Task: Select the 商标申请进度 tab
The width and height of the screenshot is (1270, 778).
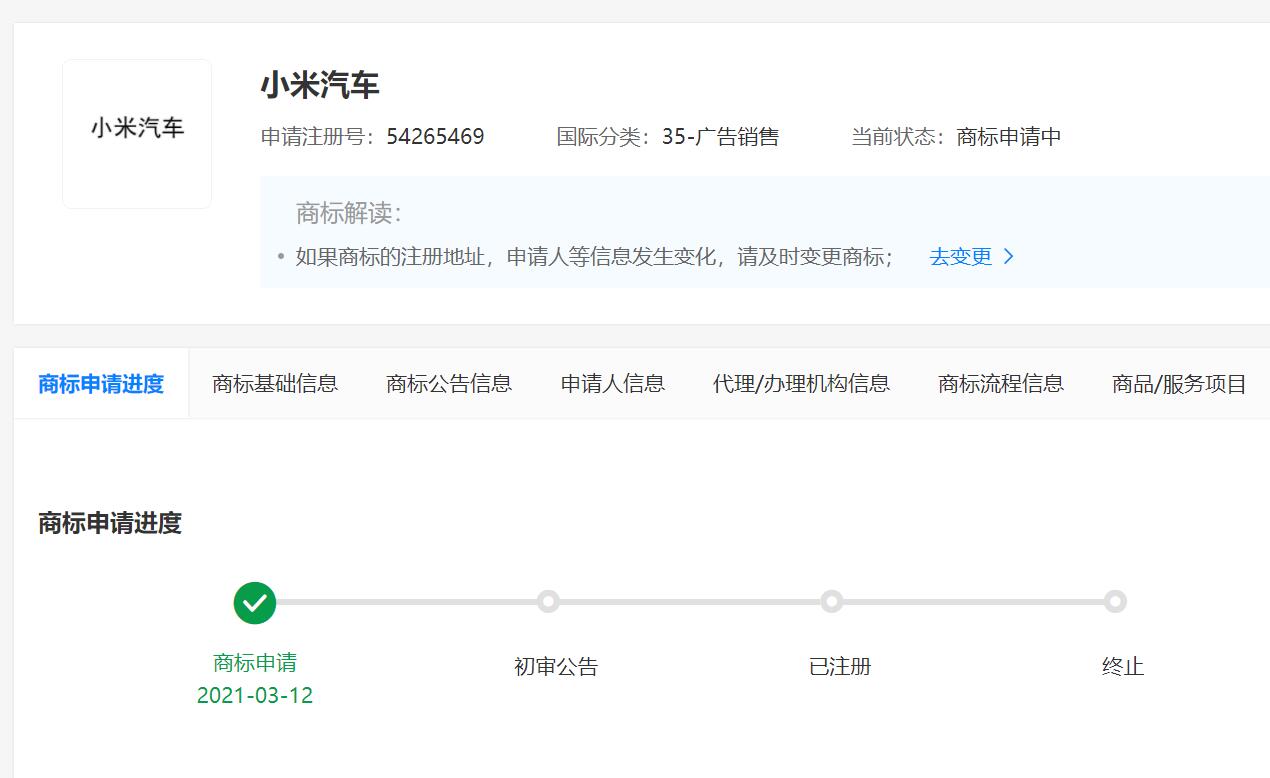Action: 101,383
